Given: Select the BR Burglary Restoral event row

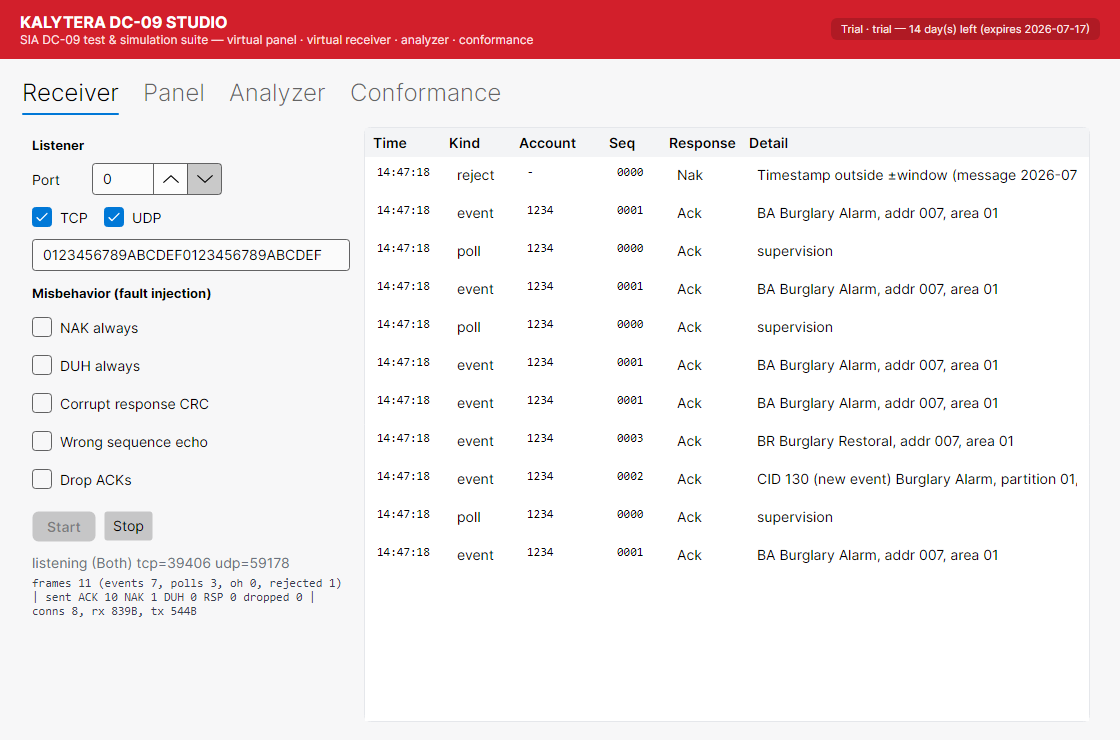Looking at the screenshot, I should 726,441.
